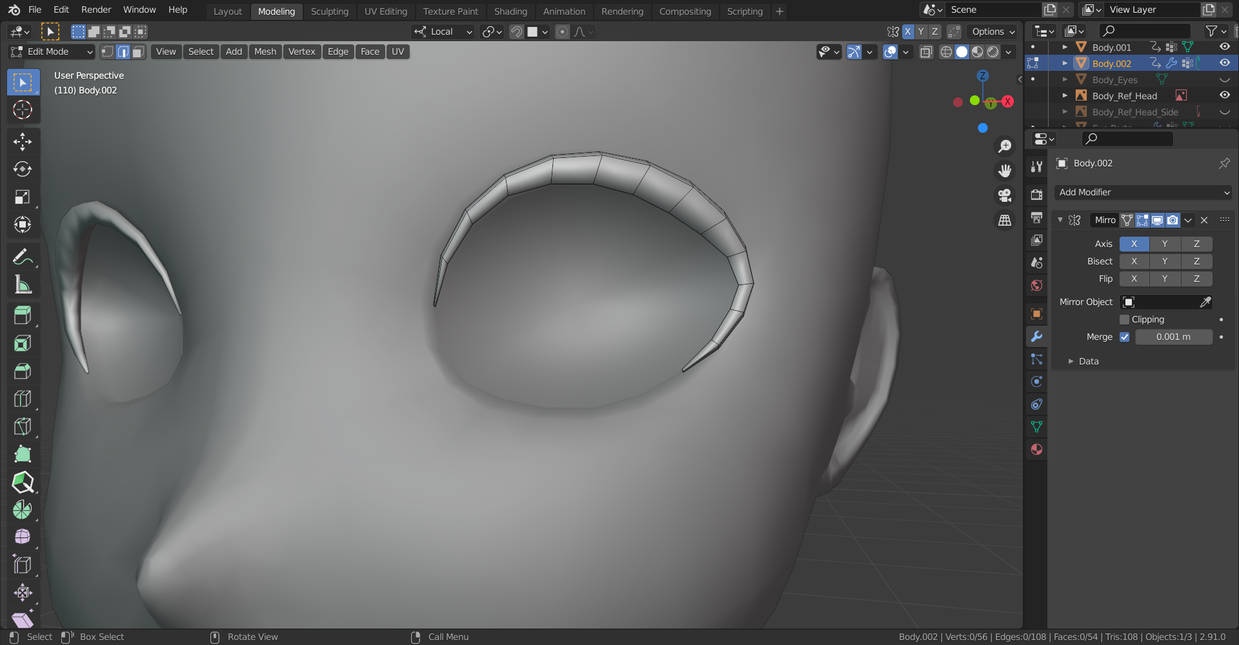
Task: Open the Mesh menu in the viewport header
Action: [265, 51]
